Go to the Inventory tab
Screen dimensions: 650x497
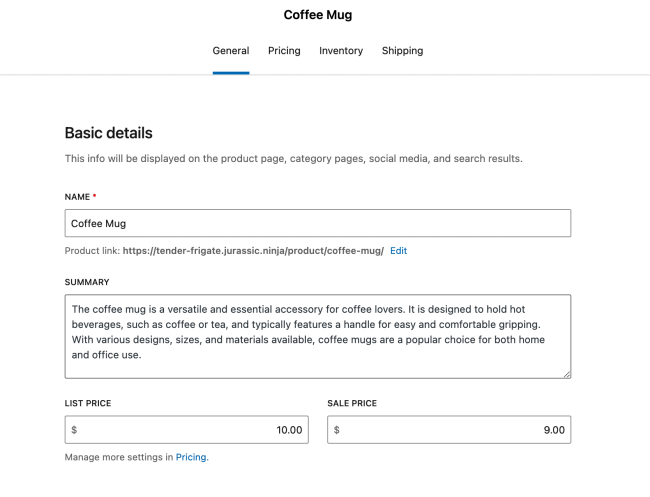point(341,51)
